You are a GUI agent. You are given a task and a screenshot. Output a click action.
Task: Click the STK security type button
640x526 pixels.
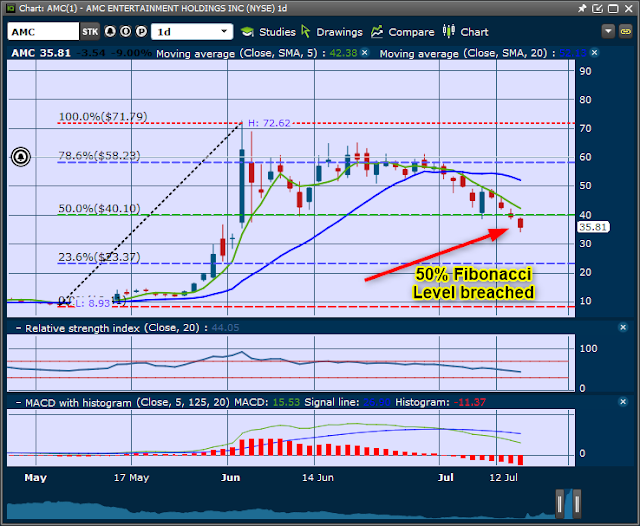90,32
